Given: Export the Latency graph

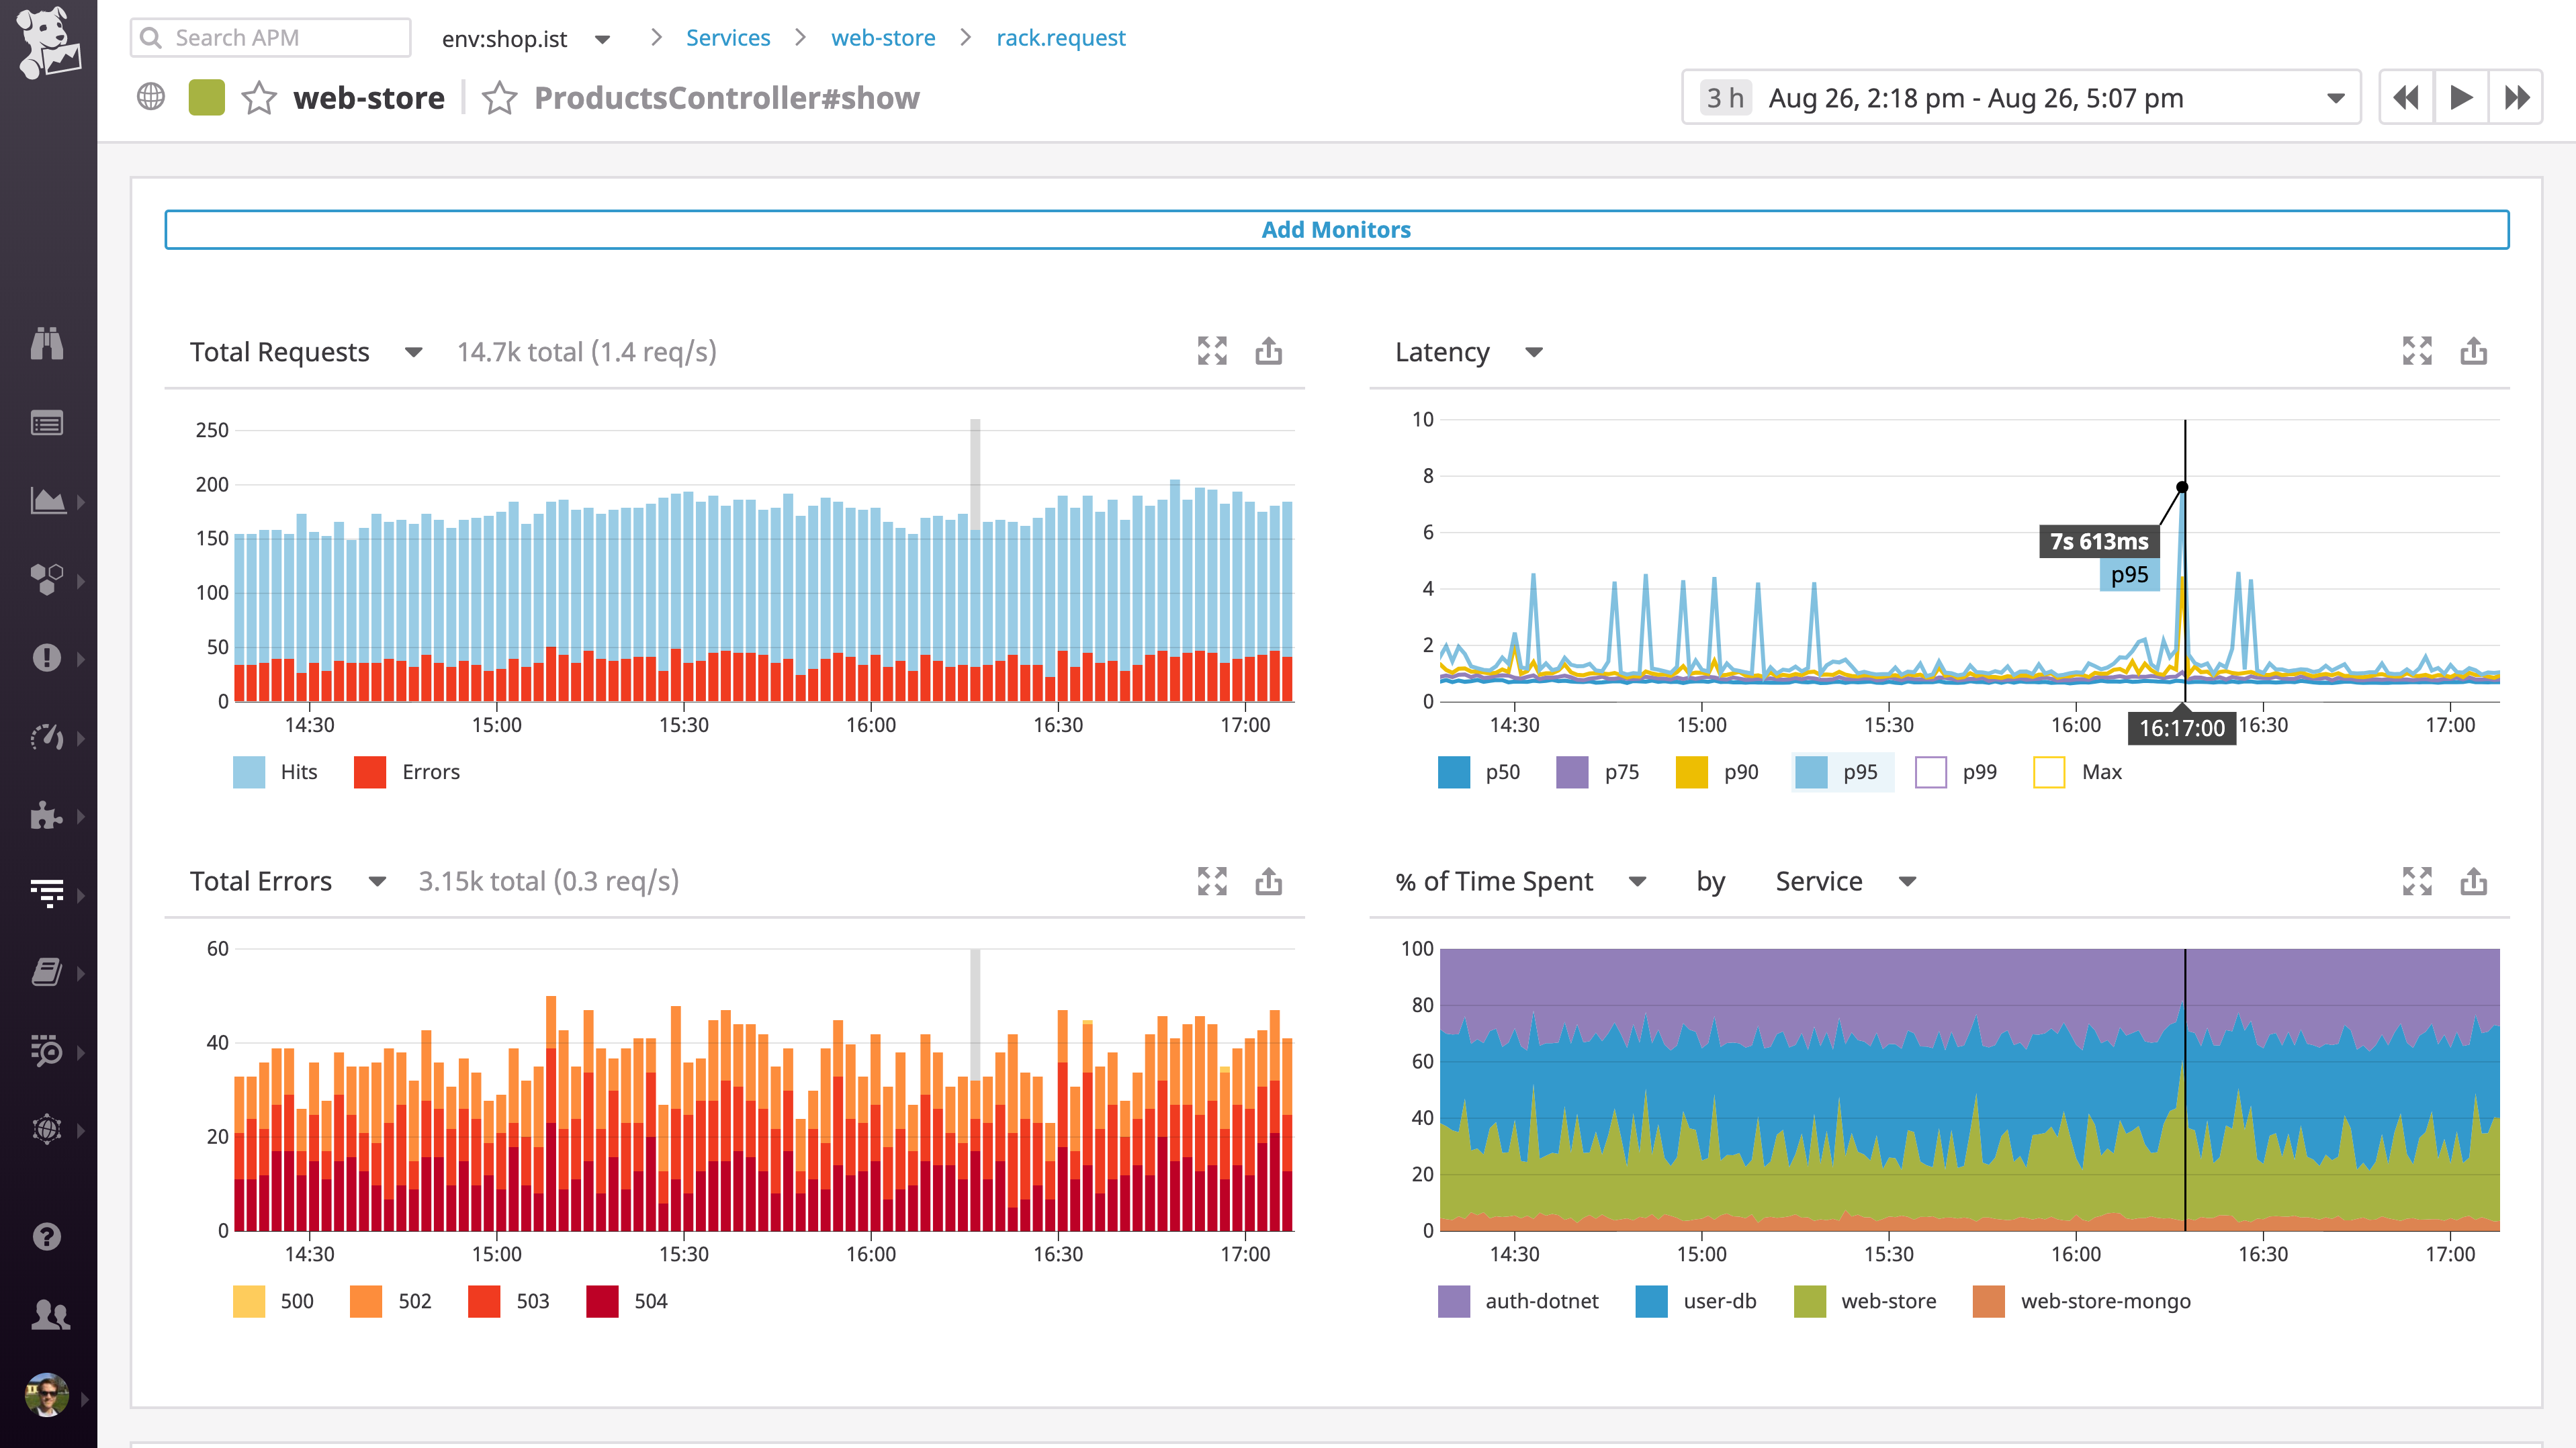Looking at the screenshot, I should point(2473,351).
